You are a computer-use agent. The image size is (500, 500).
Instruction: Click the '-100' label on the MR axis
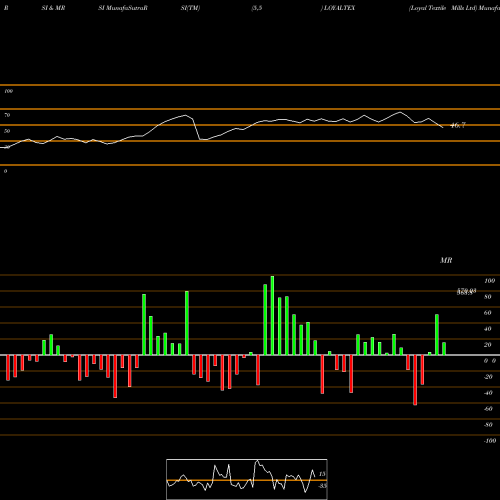click(490, 441)
